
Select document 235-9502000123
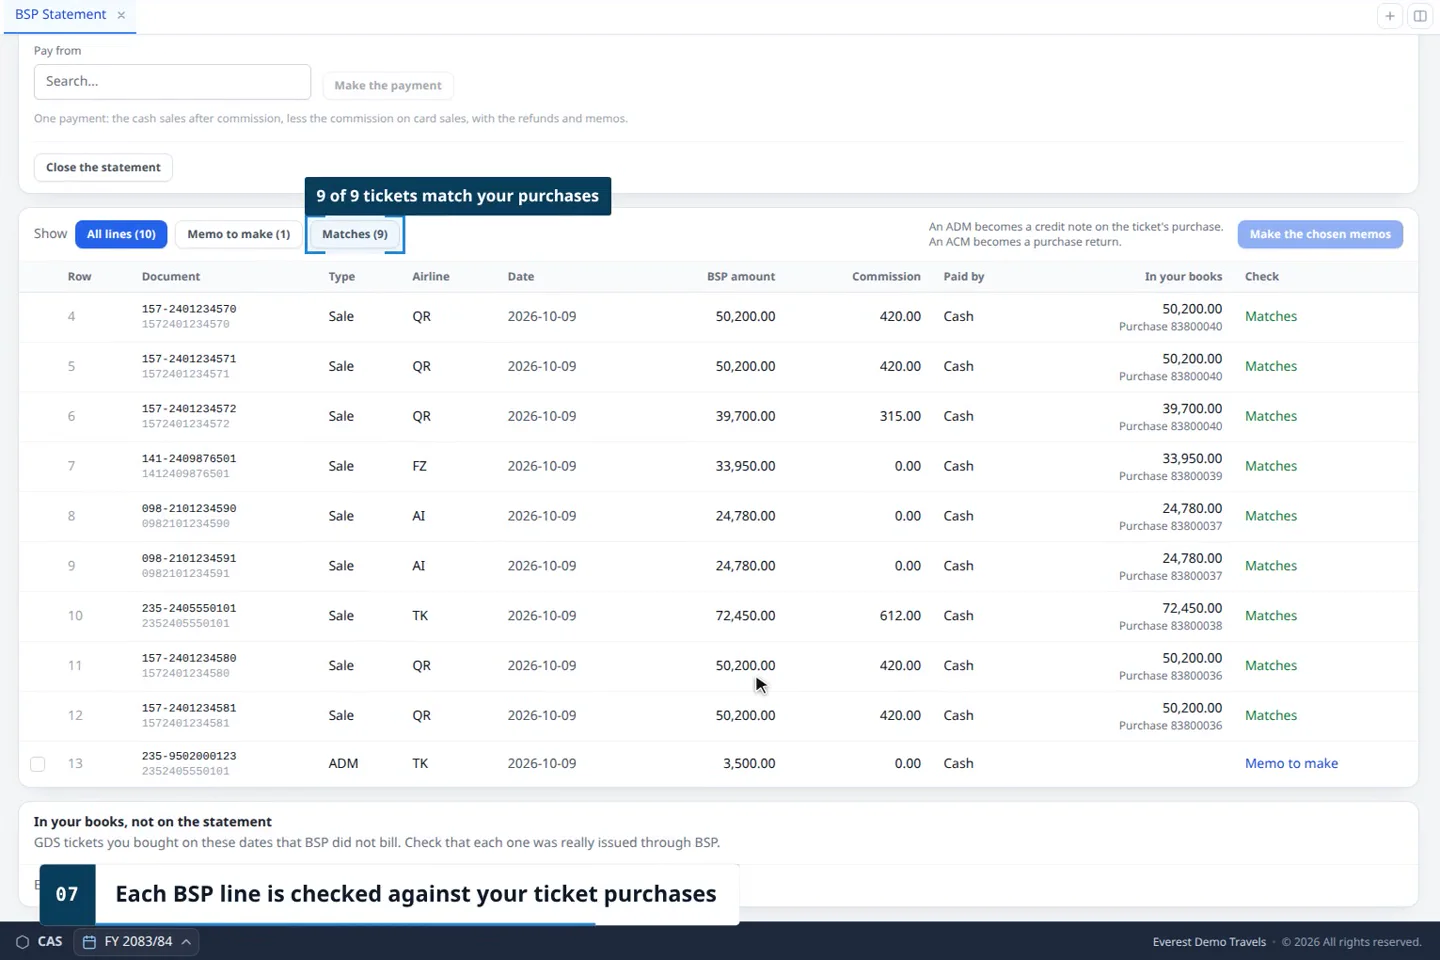point(189,757)
